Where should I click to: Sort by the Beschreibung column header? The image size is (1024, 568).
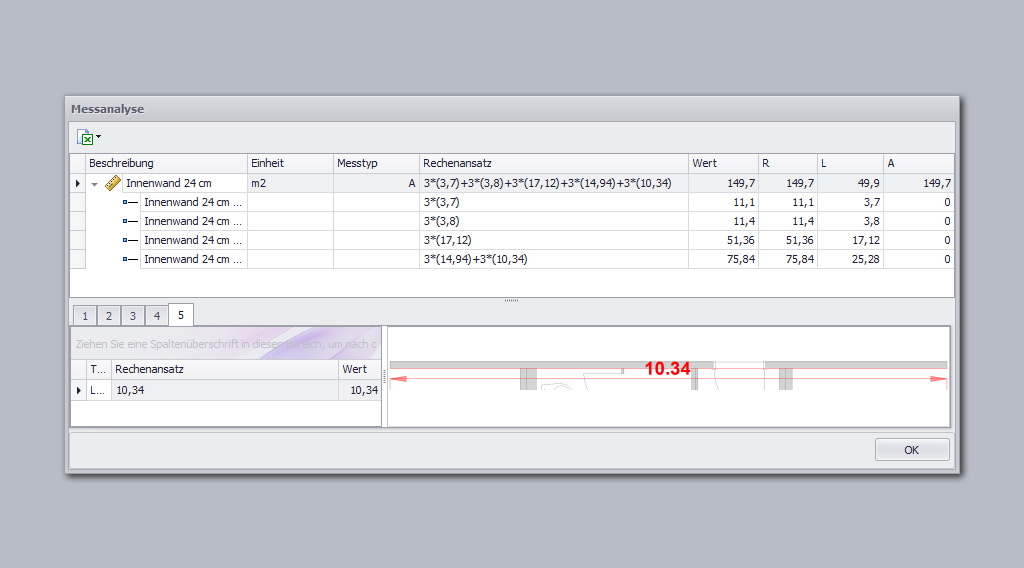click(x=166, y=163)
